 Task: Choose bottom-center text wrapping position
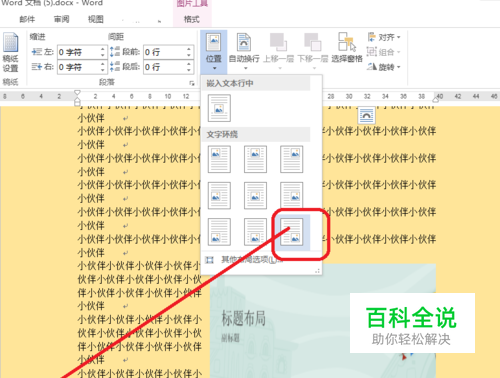click(x=255, y=232)
